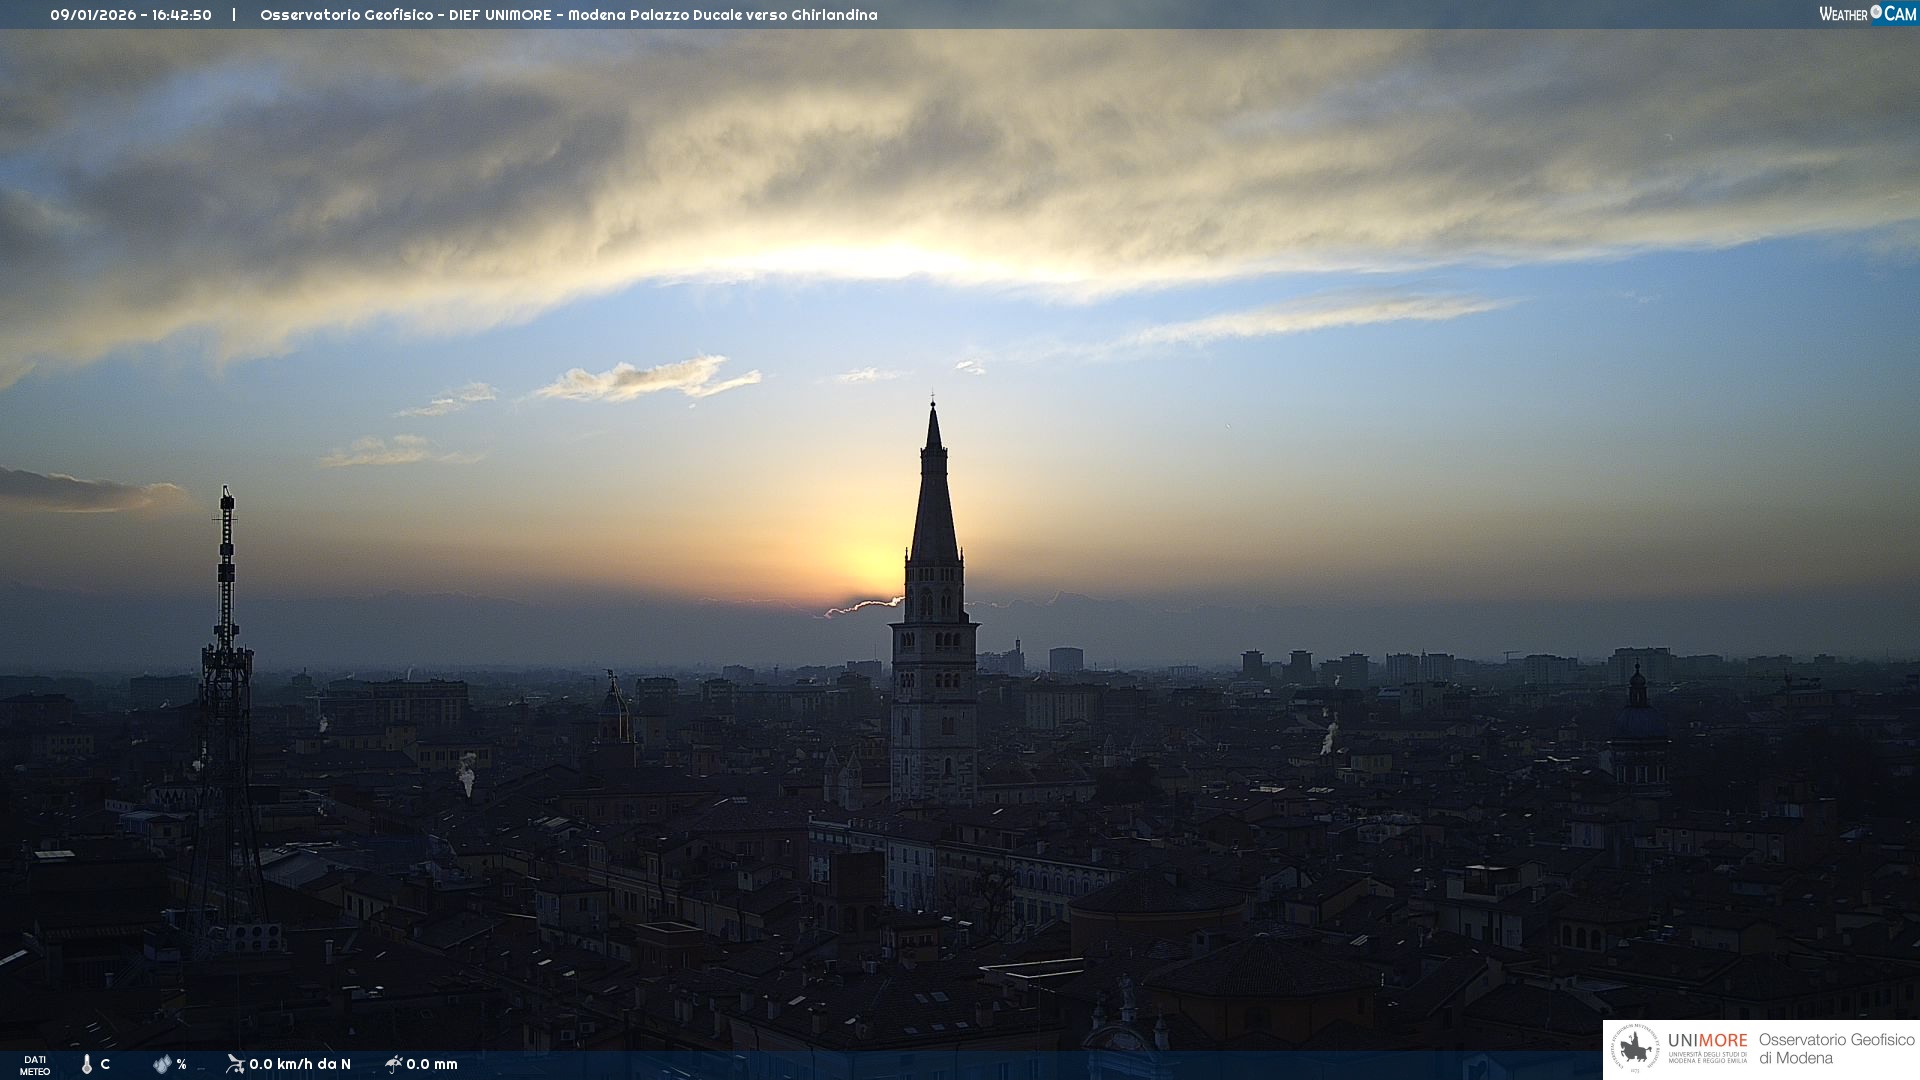Click the umbrella rainfall icon
Screen dimensions: 1920x1080
[x=393, y=1064]
